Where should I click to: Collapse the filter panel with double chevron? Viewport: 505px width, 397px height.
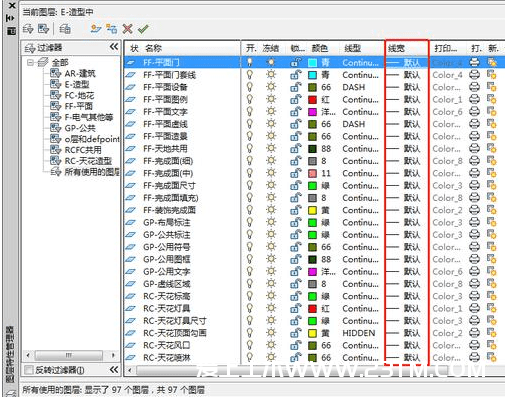tap(114, 47)
